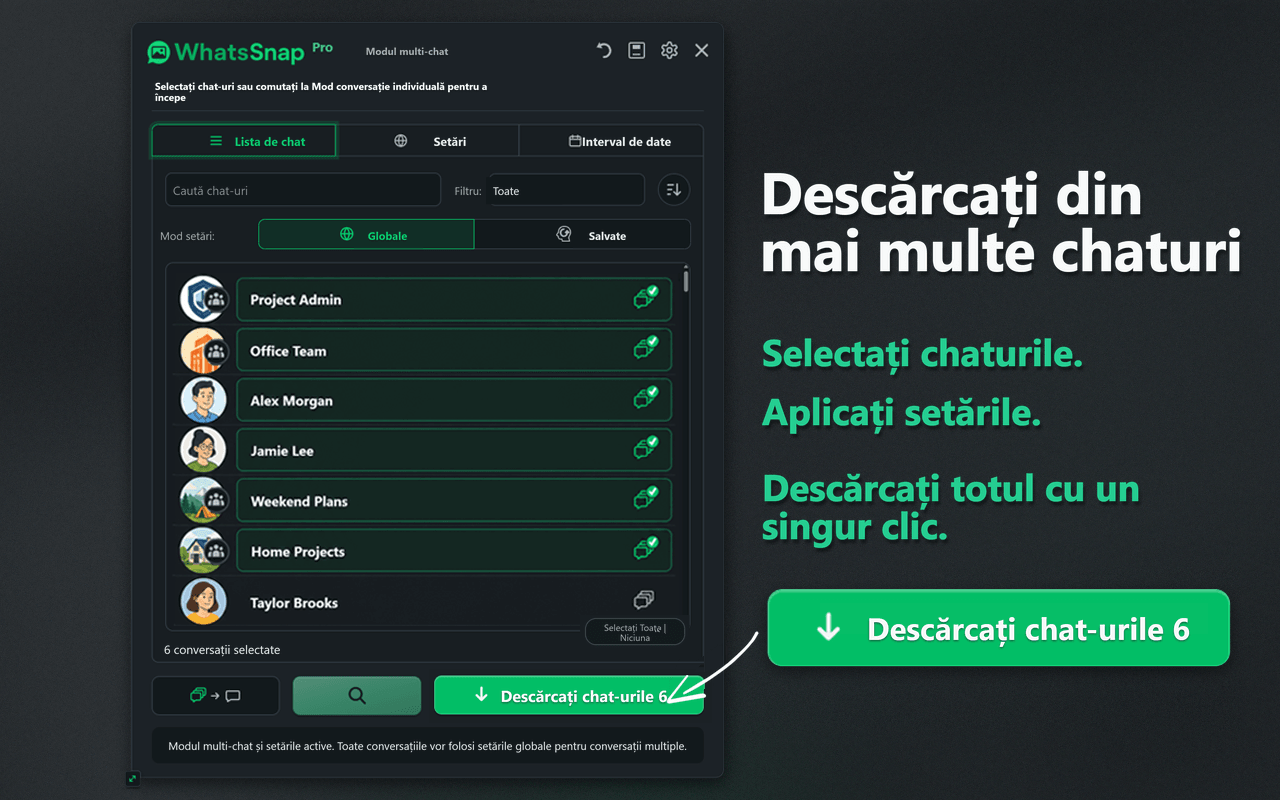Select Globale settings mode

tap(366, 235)
